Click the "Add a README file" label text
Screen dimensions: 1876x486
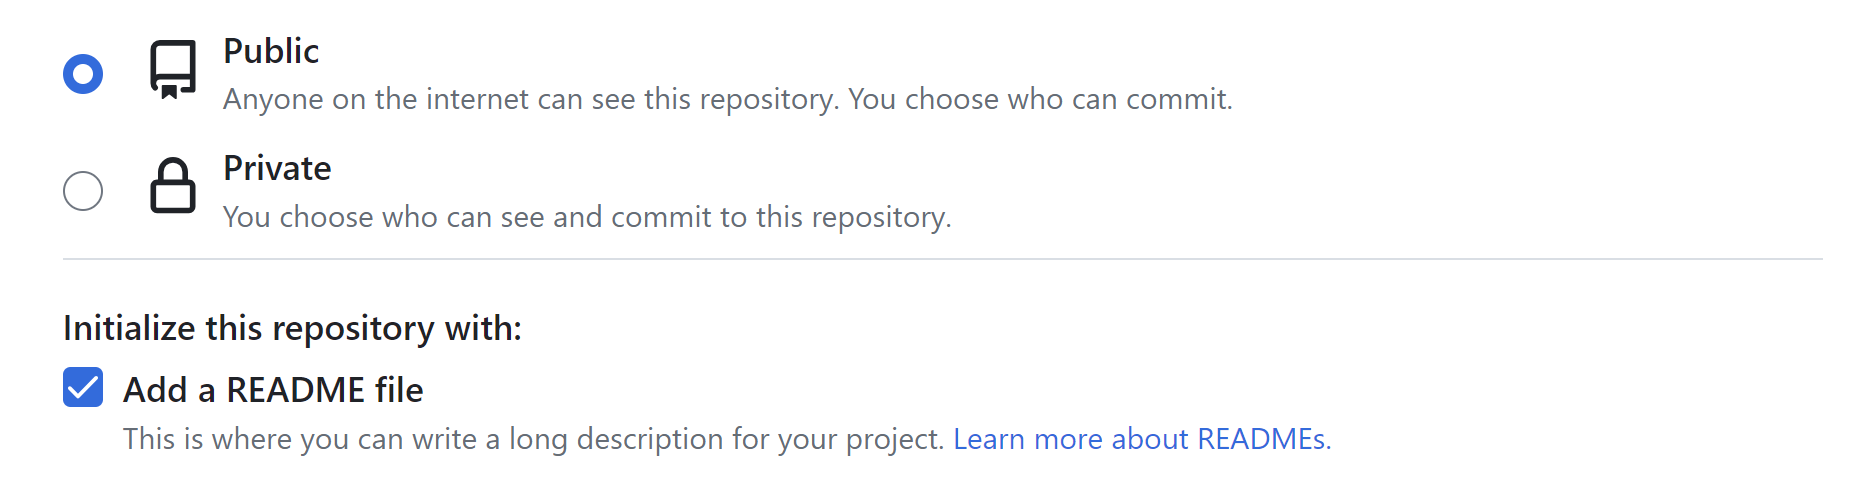tap(273, 390)
